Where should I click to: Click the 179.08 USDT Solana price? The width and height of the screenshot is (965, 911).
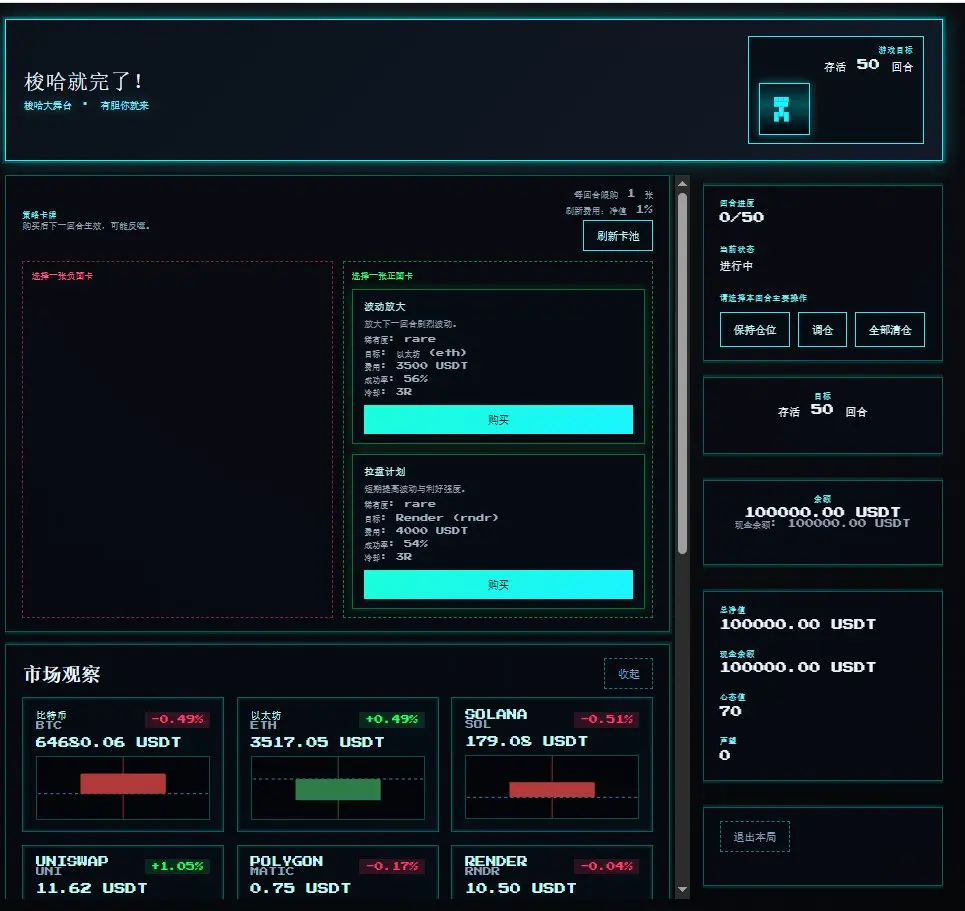pyautogui.click(x=526, y=741)
